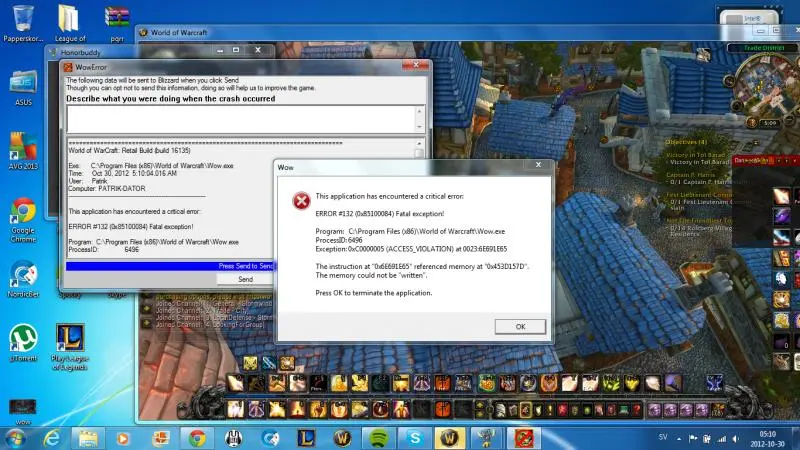Click the blue Press Send to Send progress bar

pyautogui.click(x=170, y=266)
